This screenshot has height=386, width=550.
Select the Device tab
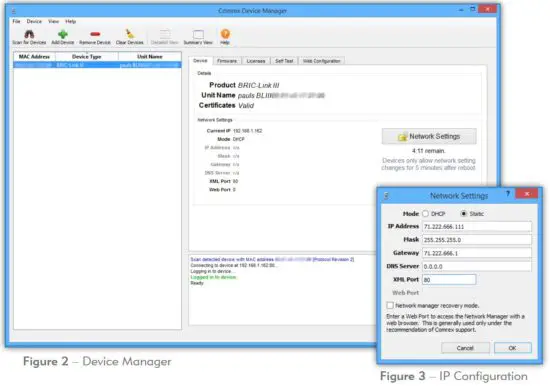(200, 61)
